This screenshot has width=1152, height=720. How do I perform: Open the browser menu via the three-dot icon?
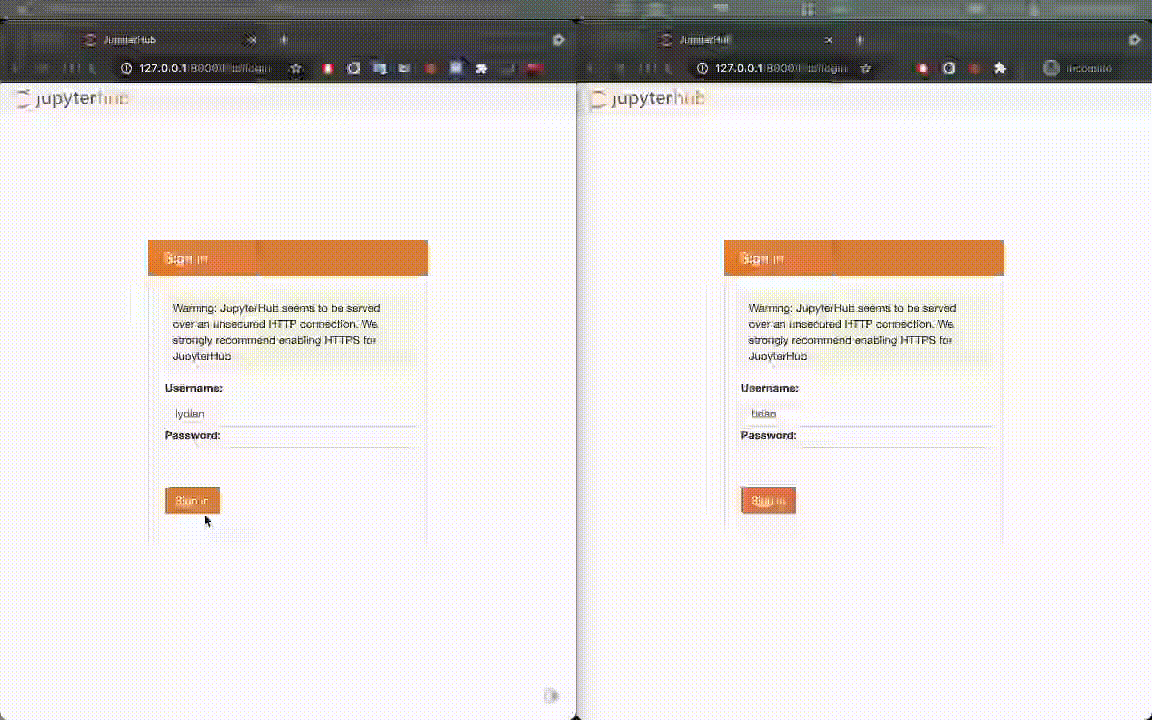[x=535, y=68]
